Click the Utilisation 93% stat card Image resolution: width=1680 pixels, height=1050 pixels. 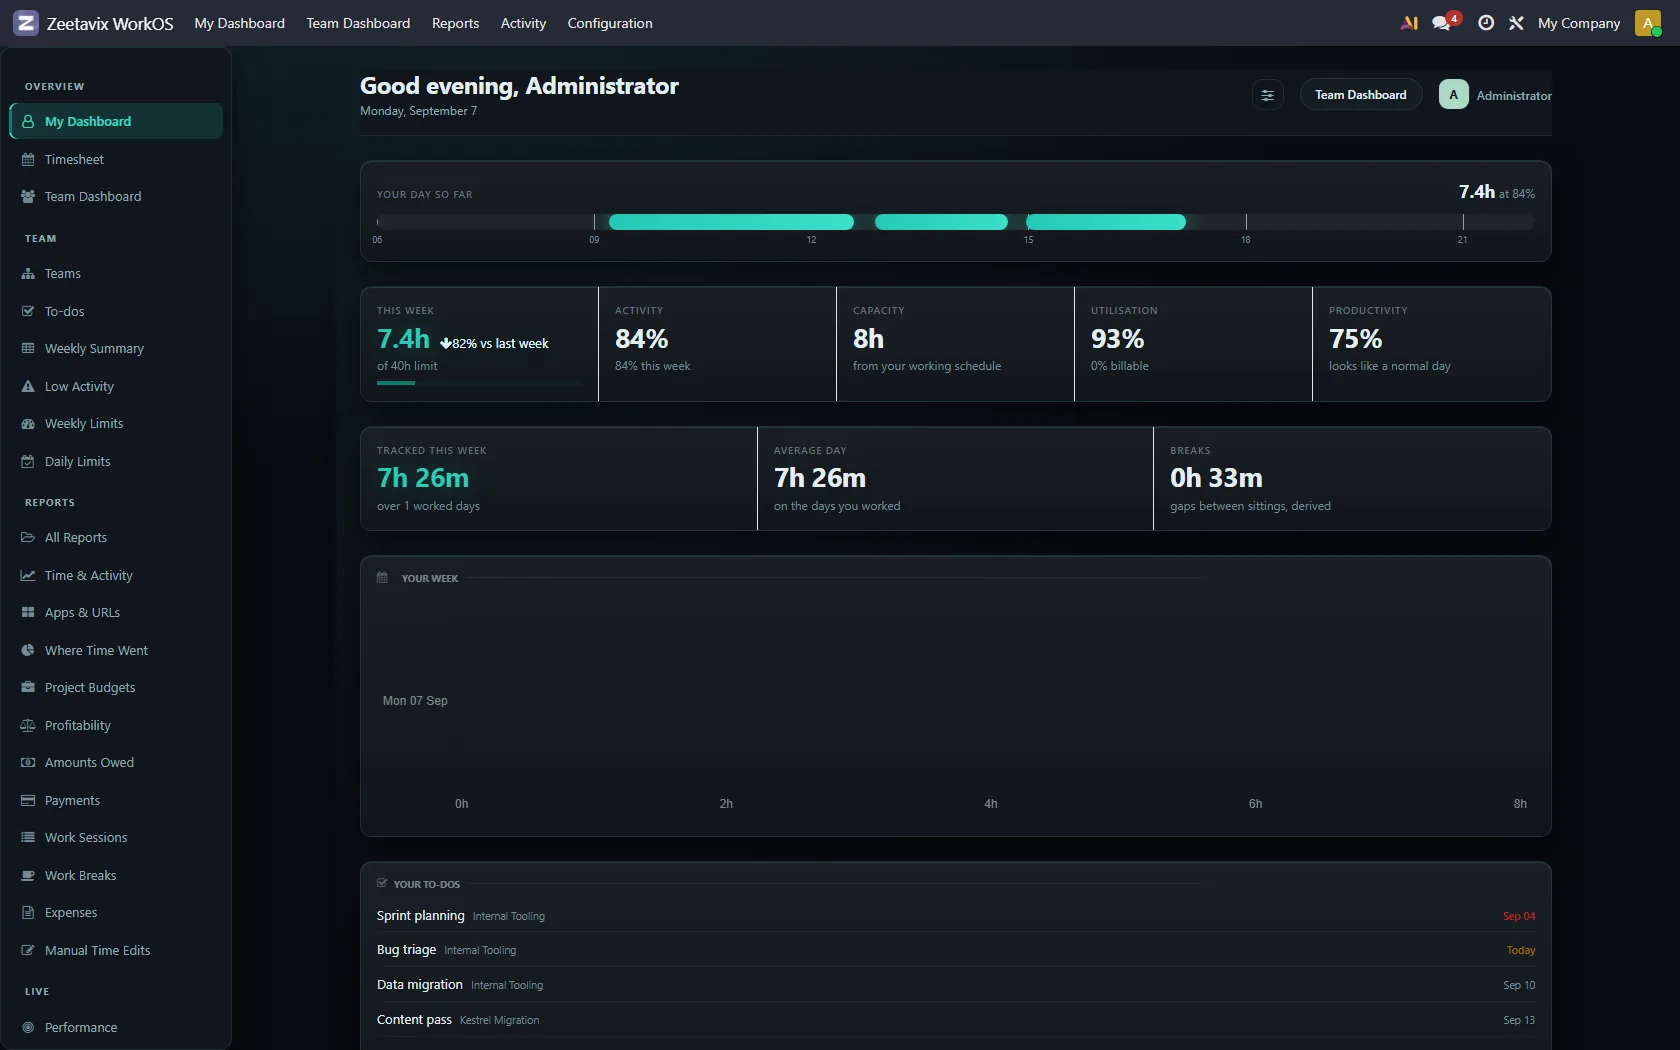1193,344
